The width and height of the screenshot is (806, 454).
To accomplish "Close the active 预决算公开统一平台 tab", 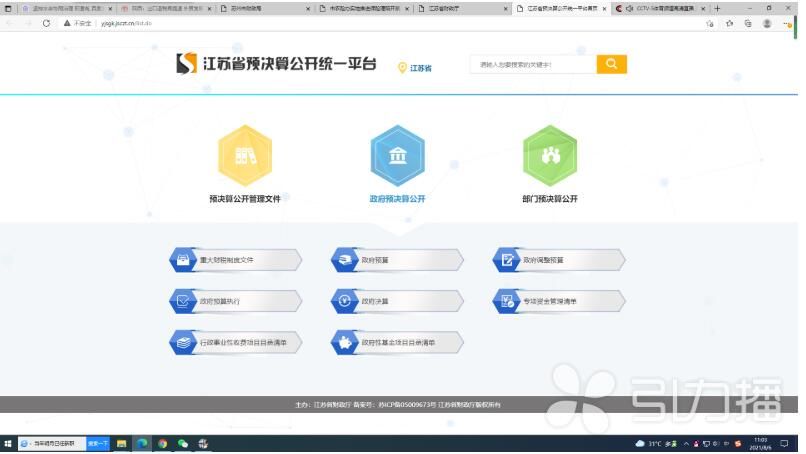I will [604, 8].
